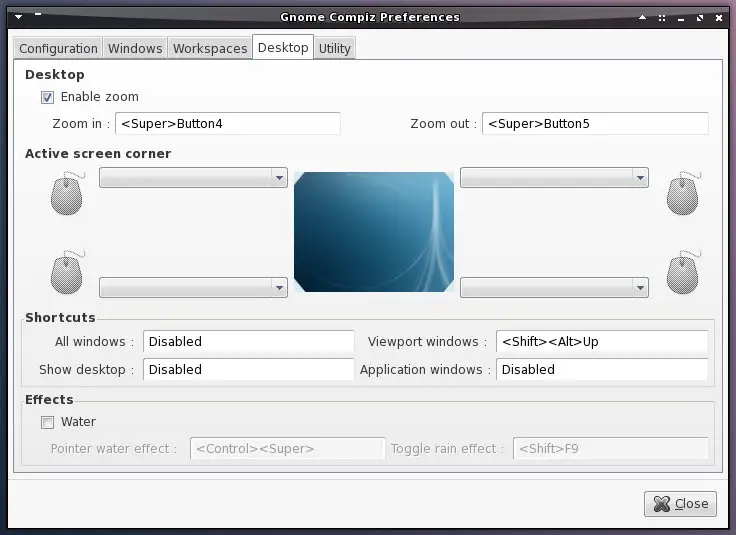Click the Zoom in shortcut field
This screenshot has width=736, height=535.
228,123
